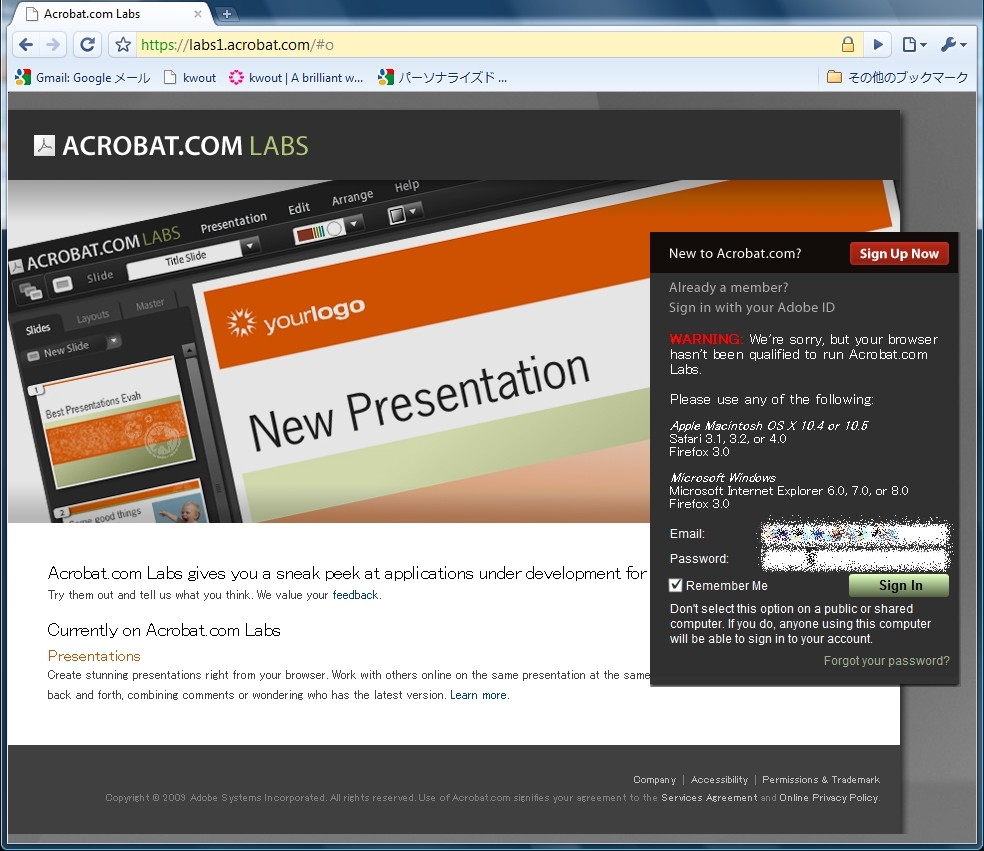
Task: Open the Presentations heading link
Action: tap(94, 656)
